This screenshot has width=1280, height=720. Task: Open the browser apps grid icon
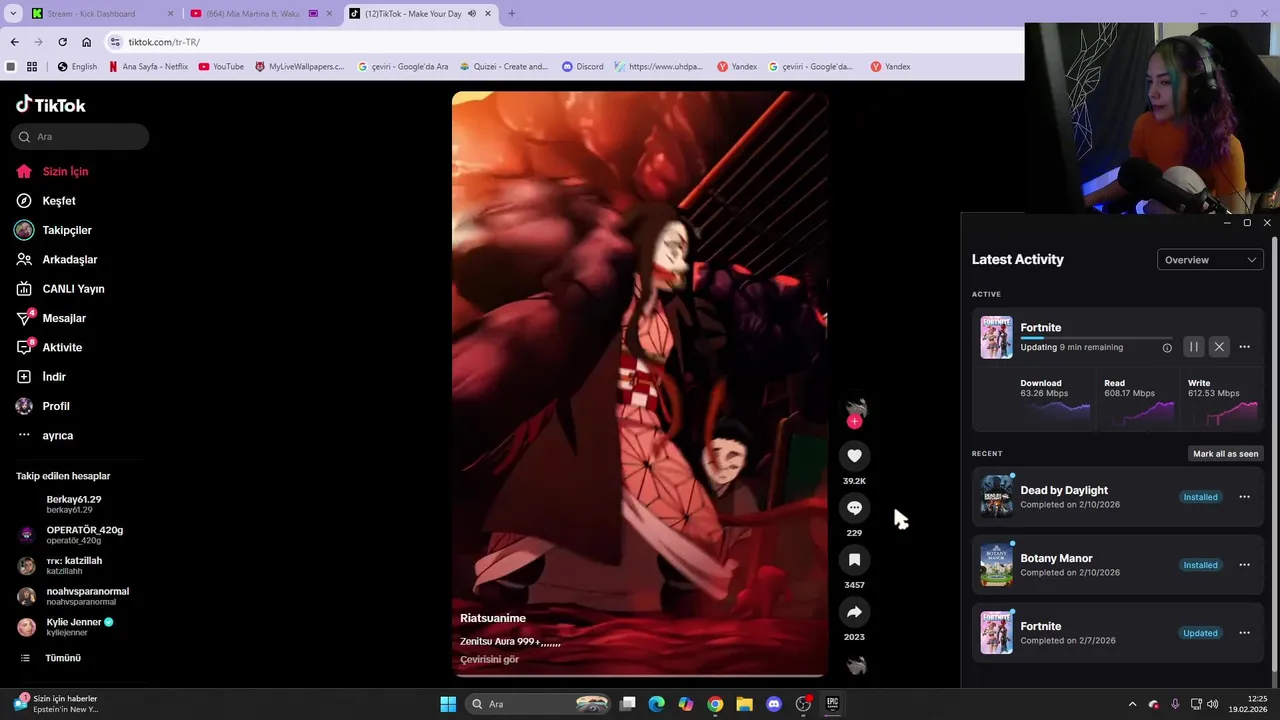32,67
